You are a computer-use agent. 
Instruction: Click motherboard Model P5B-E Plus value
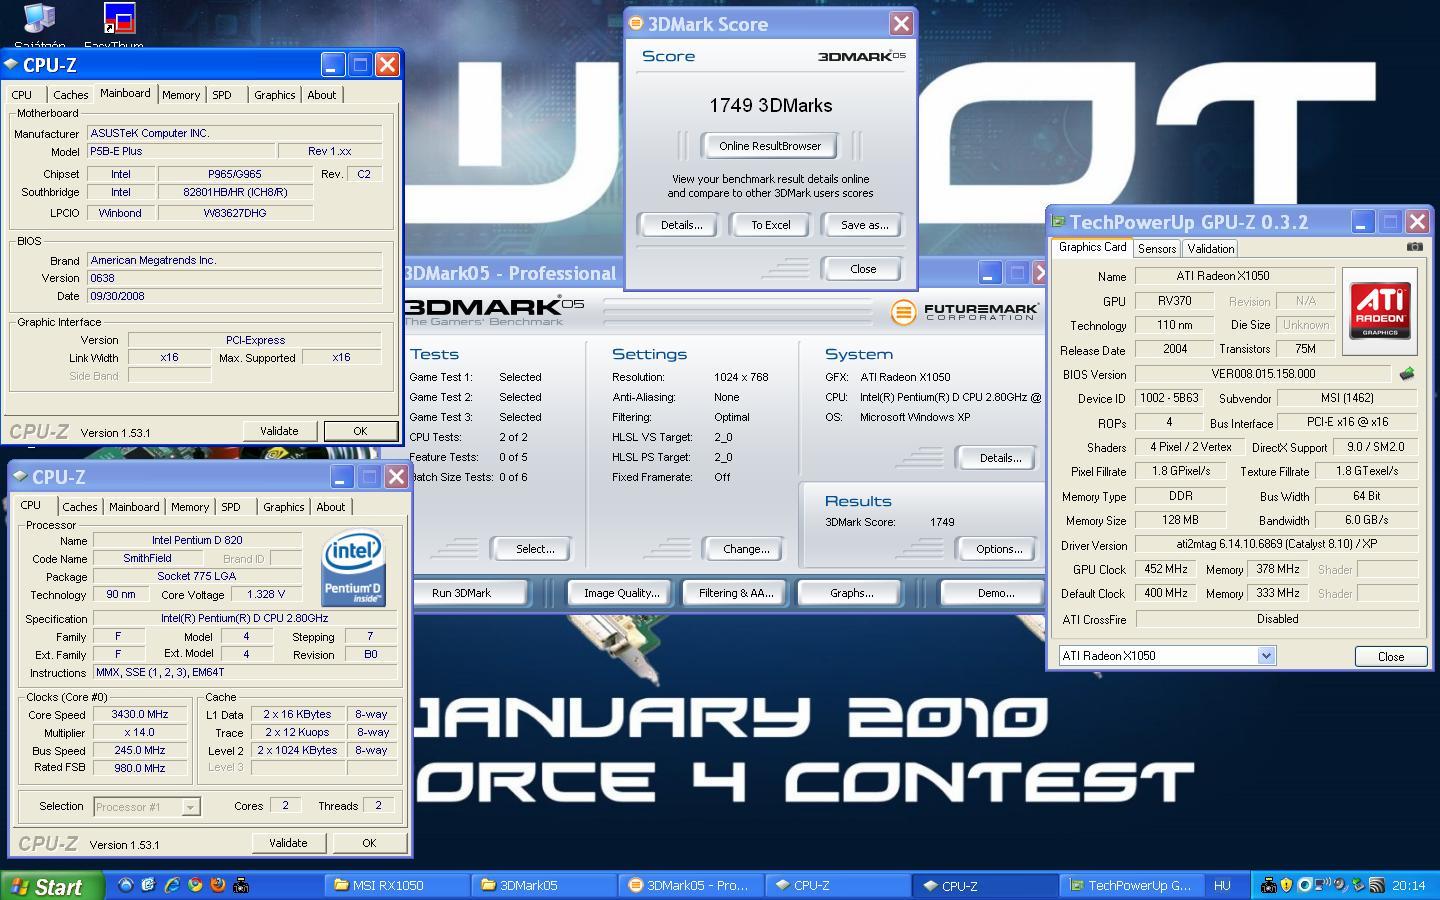pyautogui.click(x=181, y=151)
